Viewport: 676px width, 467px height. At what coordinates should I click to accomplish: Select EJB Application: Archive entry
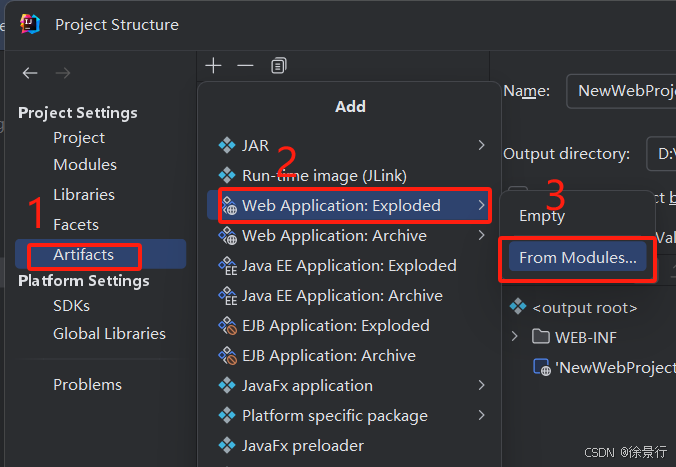(350, 356)
